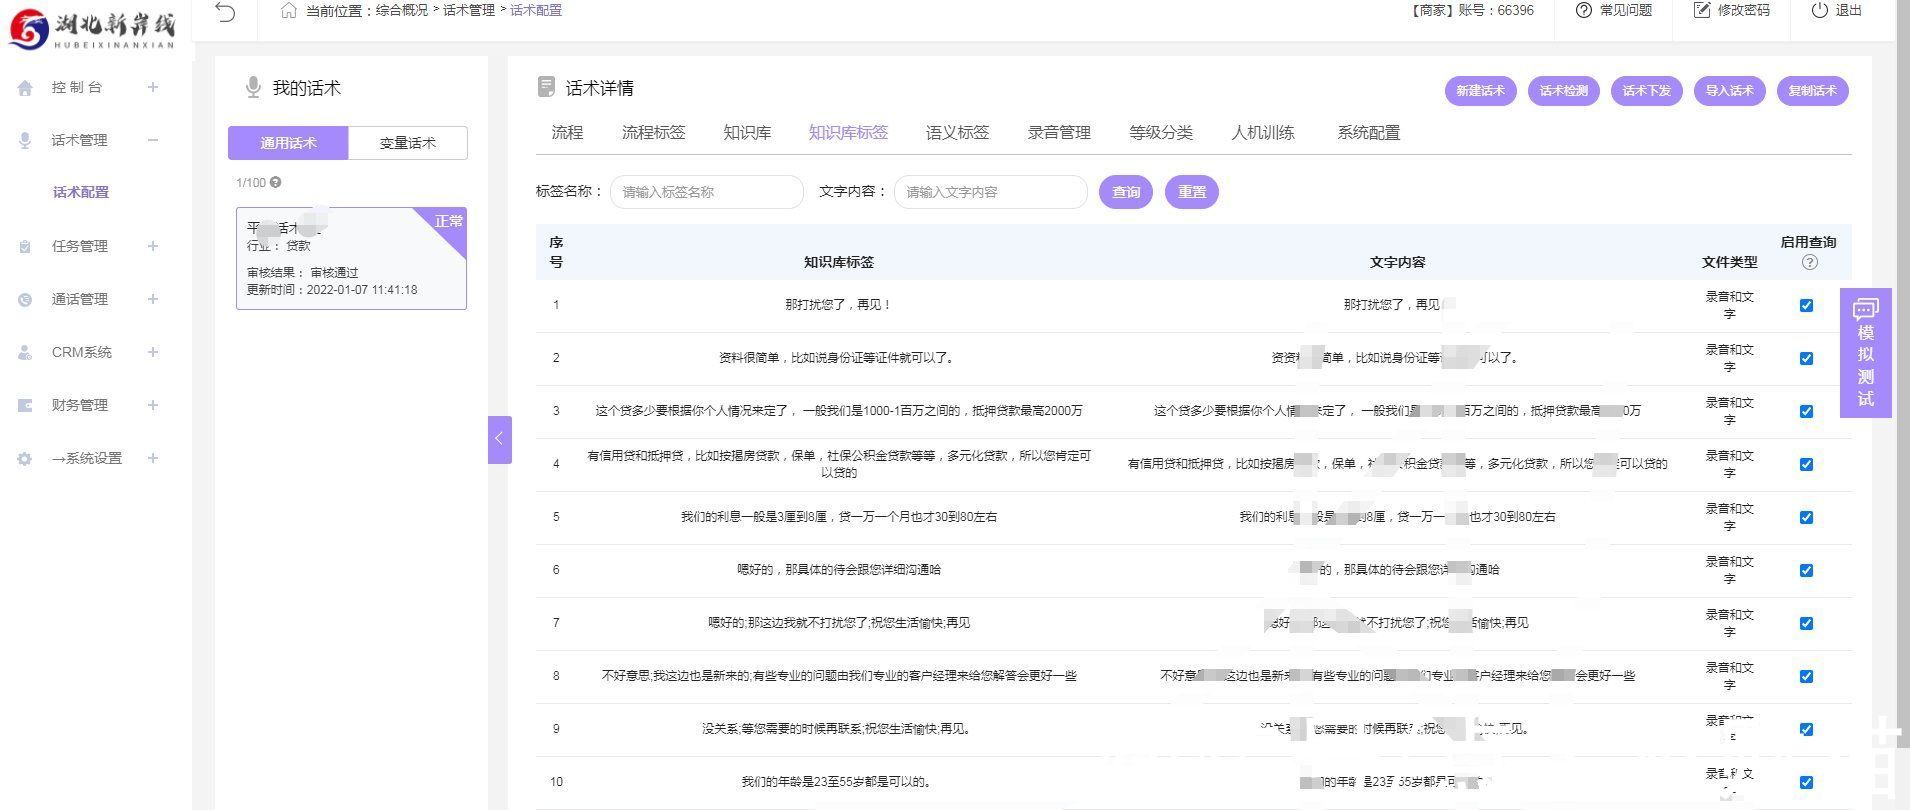Open the 系统配置 tab
The image size is (1910, 810).
(x=1369, y=133)
